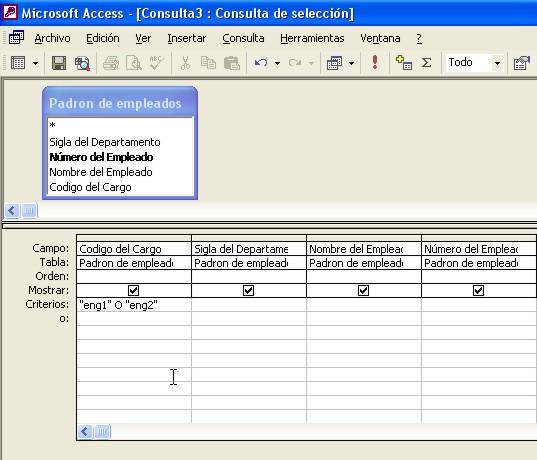
Task: Click Orden cell under Codigo del Cargo
Action: pos(134,276)
